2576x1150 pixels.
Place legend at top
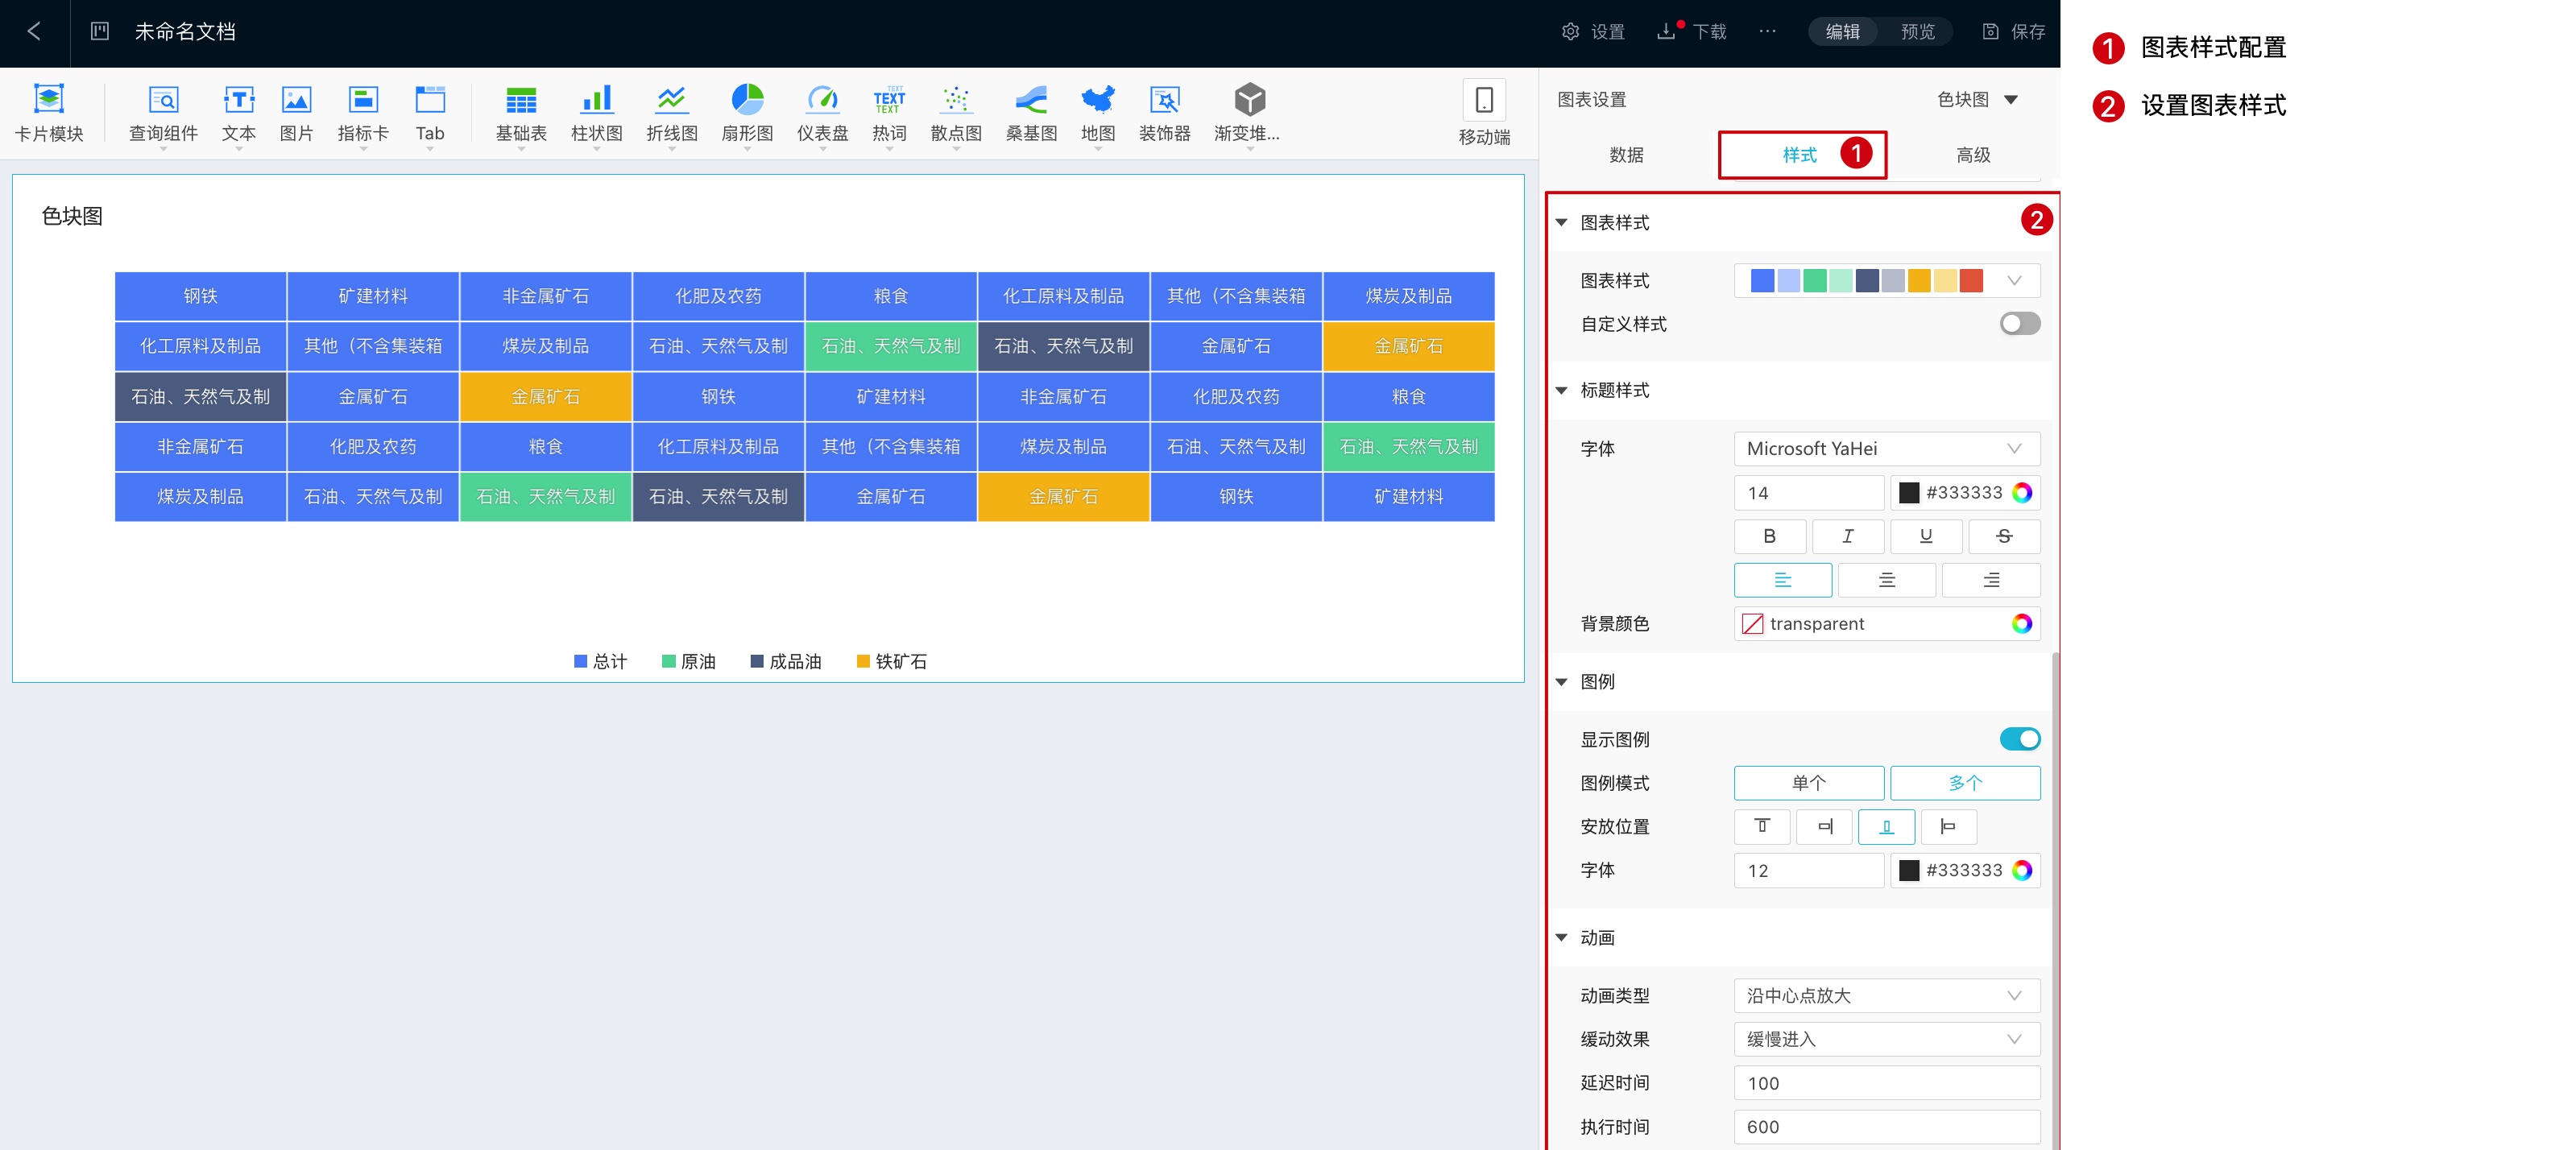tap(1762, 826)
